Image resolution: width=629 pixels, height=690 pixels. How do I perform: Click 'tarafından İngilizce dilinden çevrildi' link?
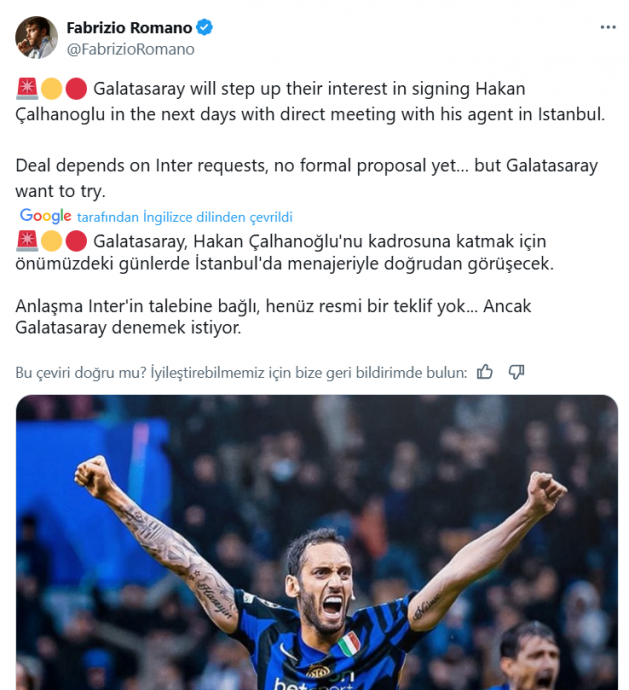[184, 217]
